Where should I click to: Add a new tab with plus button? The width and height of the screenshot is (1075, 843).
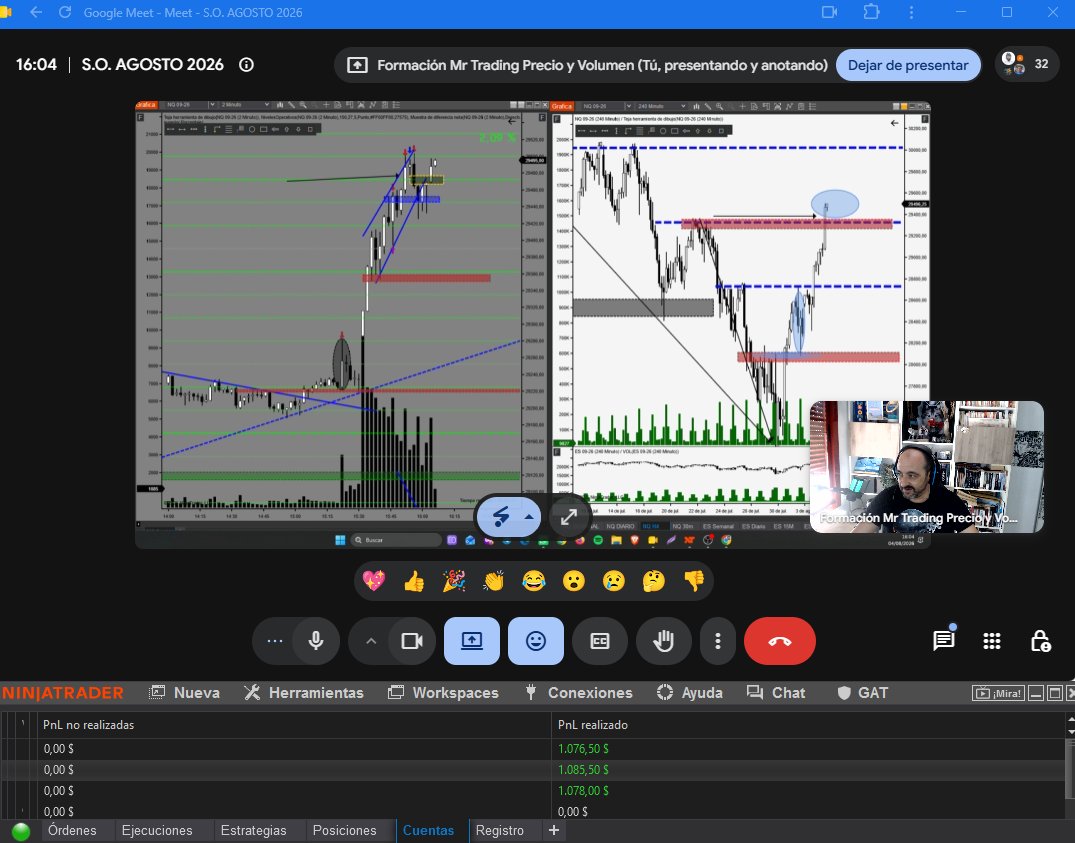pyautogui.click(x=554, y=831)
